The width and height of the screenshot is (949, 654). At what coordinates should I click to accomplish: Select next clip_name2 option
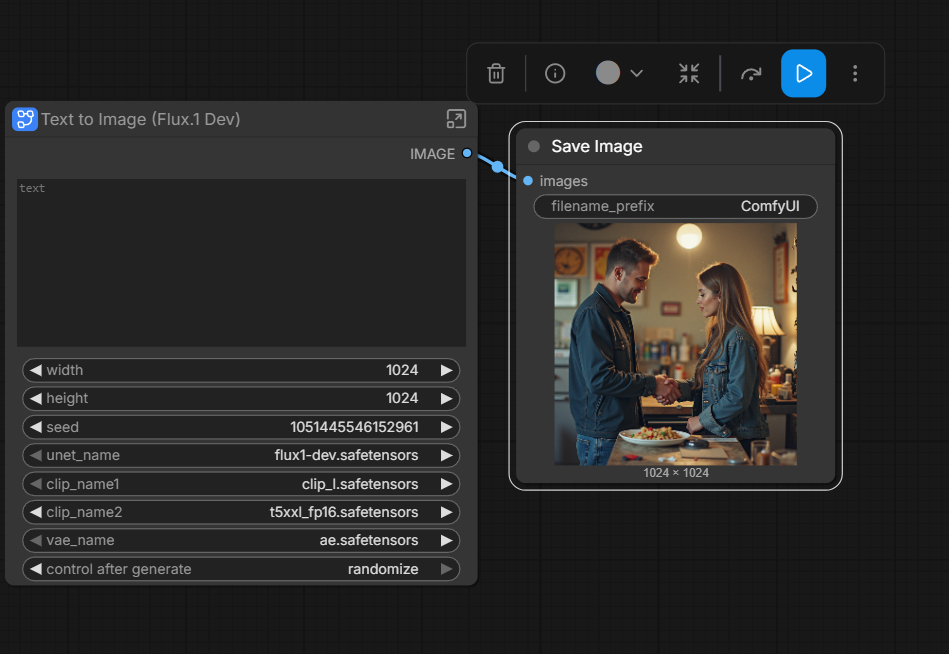447,512
